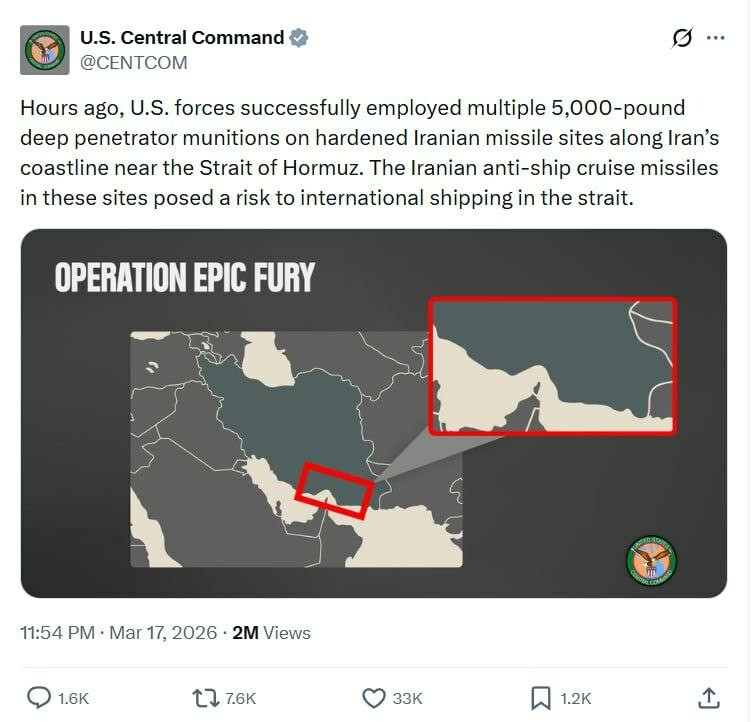This screenshot has height=722, width=752.
Task: Open the U.S. Central Command profile name
Action: point(182,38)
